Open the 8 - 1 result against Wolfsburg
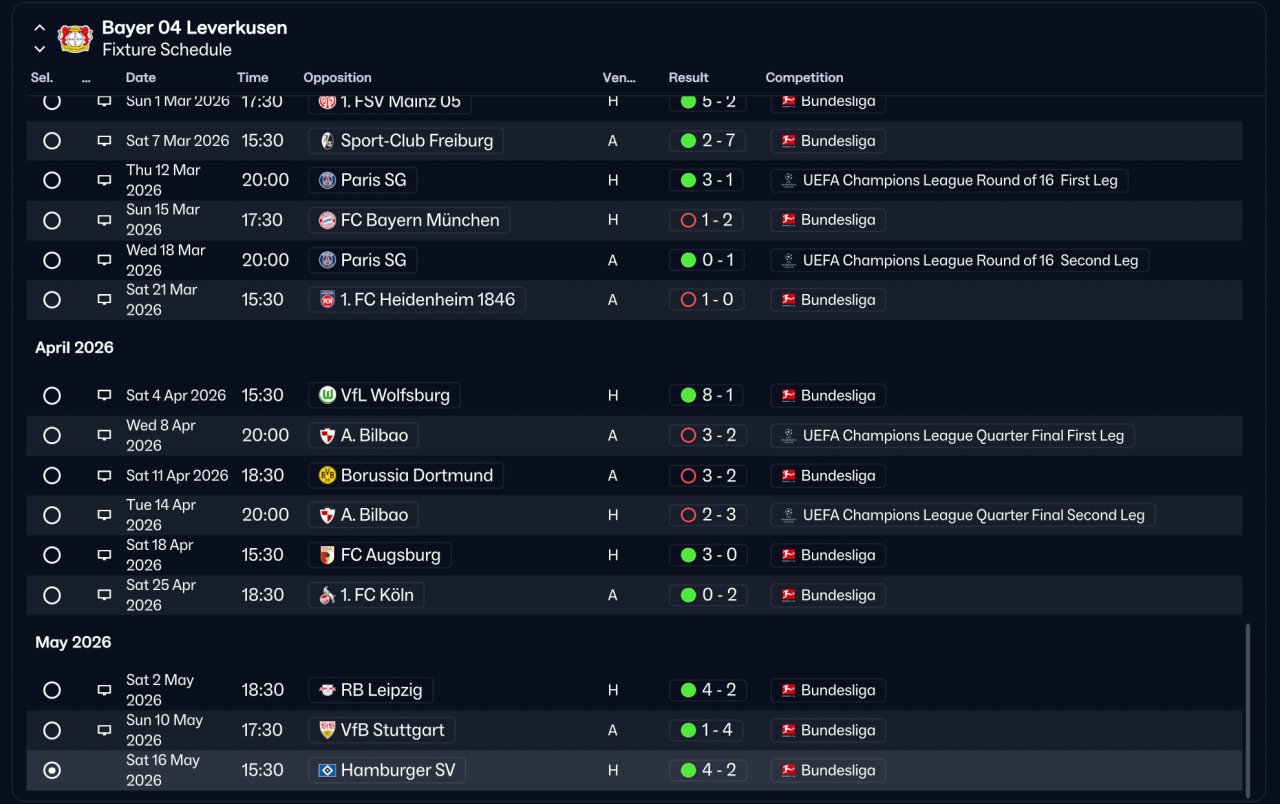Viewport: 1280px width, 804px height. point(706,395)
